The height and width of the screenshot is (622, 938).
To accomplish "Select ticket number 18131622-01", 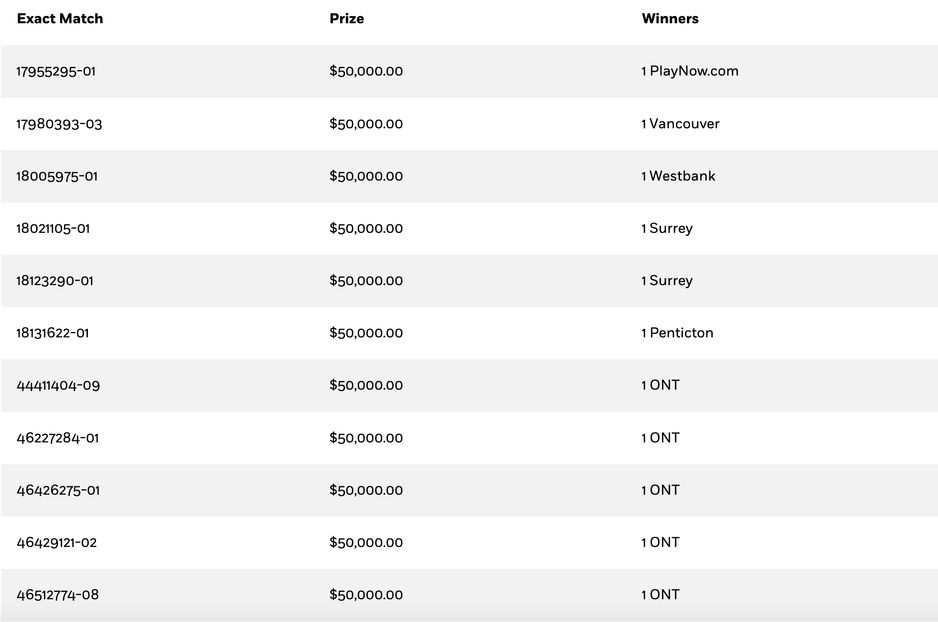I will pos(53,333).
